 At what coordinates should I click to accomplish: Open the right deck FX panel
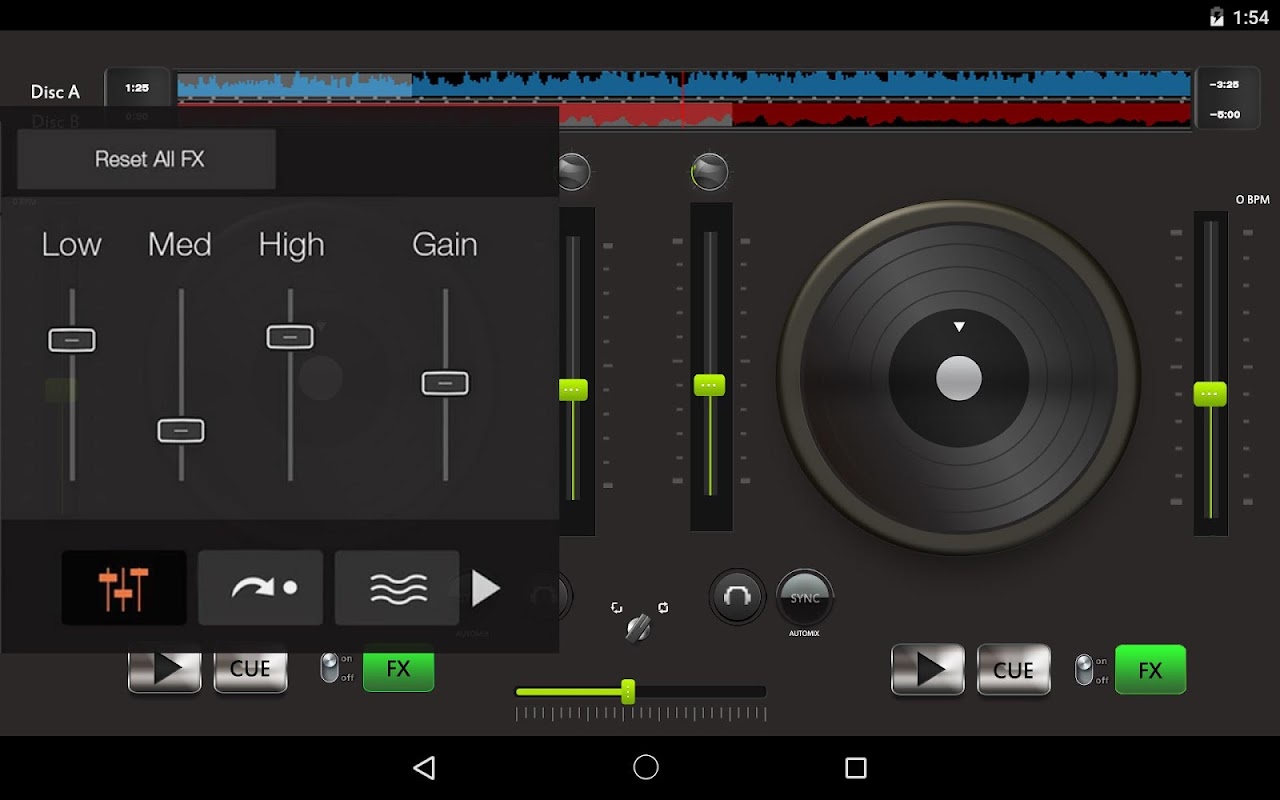click(1151, 669)
